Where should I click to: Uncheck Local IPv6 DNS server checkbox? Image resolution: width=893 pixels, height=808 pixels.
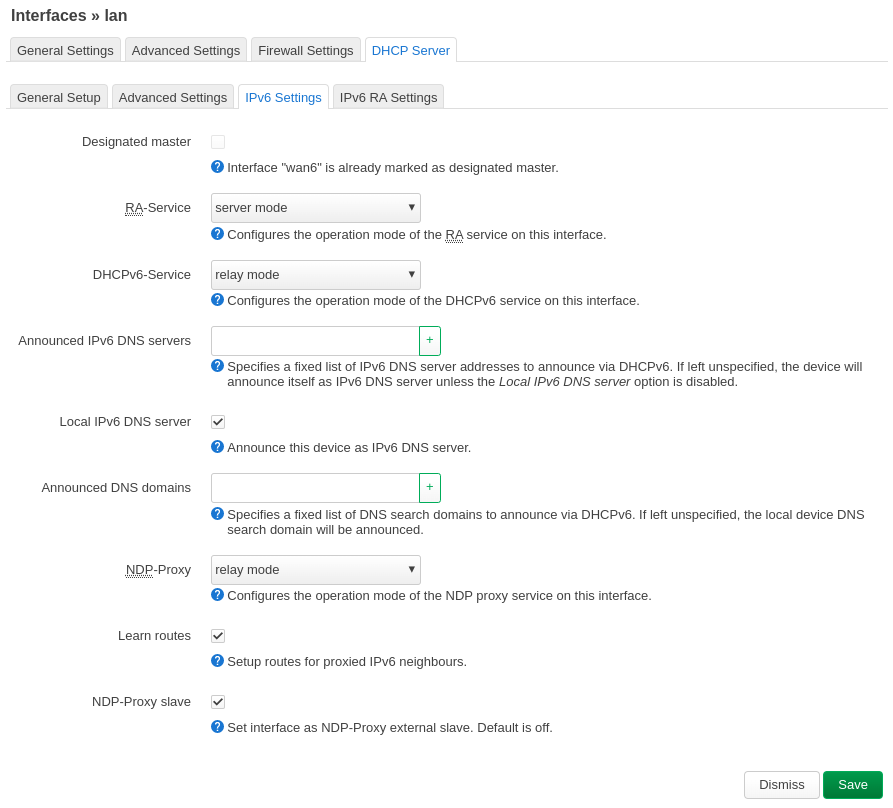coord(218,422)
